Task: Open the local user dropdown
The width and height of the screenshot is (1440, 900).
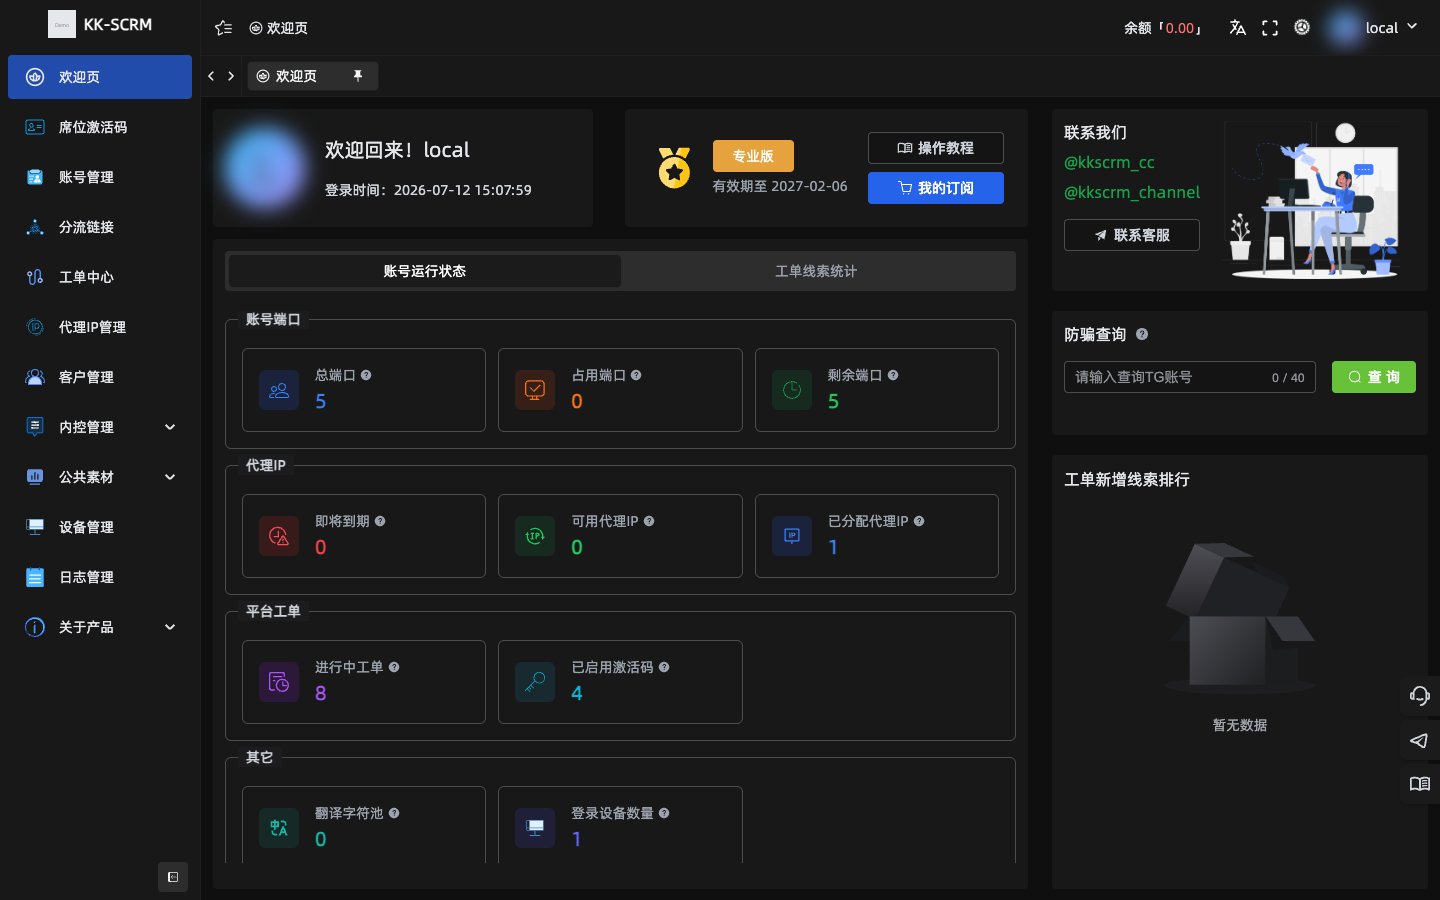Action: click(1373, 28)
